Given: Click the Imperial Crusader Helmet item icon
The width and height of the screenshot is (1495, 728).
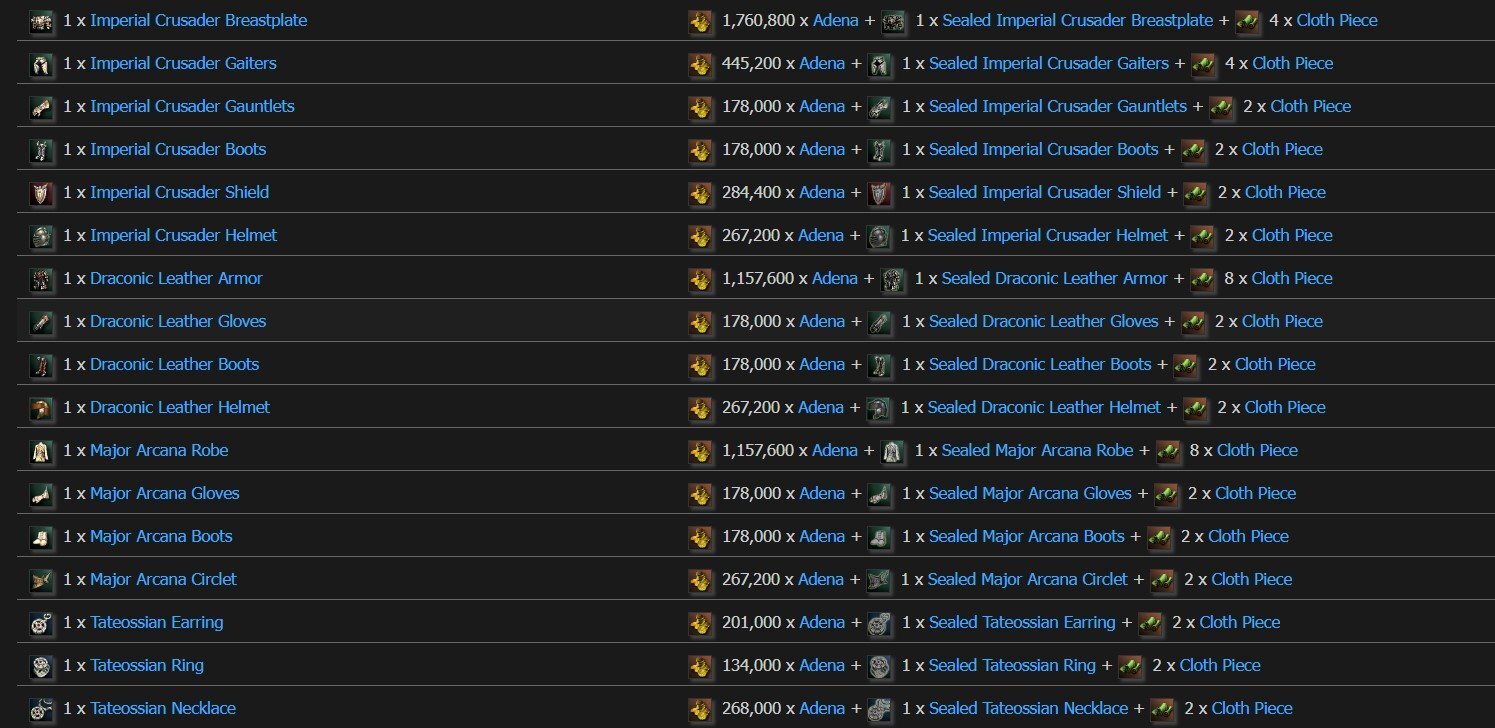Looking at the screenshot, I should tap(41, 236).
